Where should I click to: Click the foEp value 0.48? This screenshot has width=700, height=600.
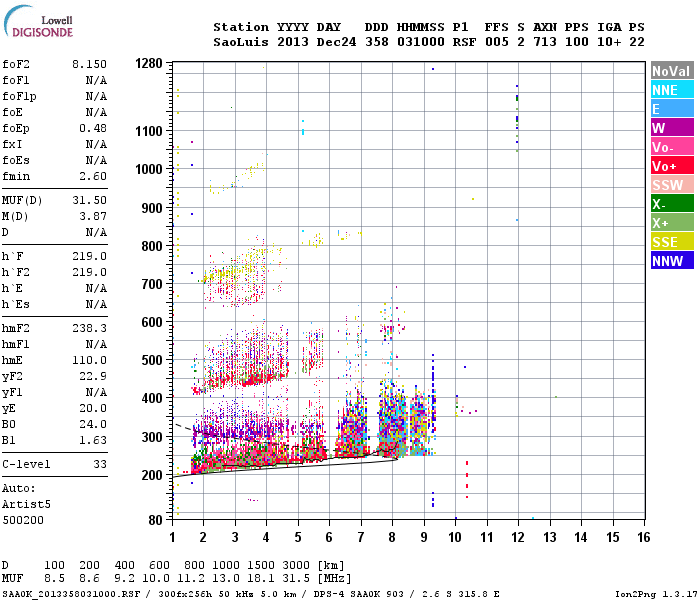pos(93,128)
